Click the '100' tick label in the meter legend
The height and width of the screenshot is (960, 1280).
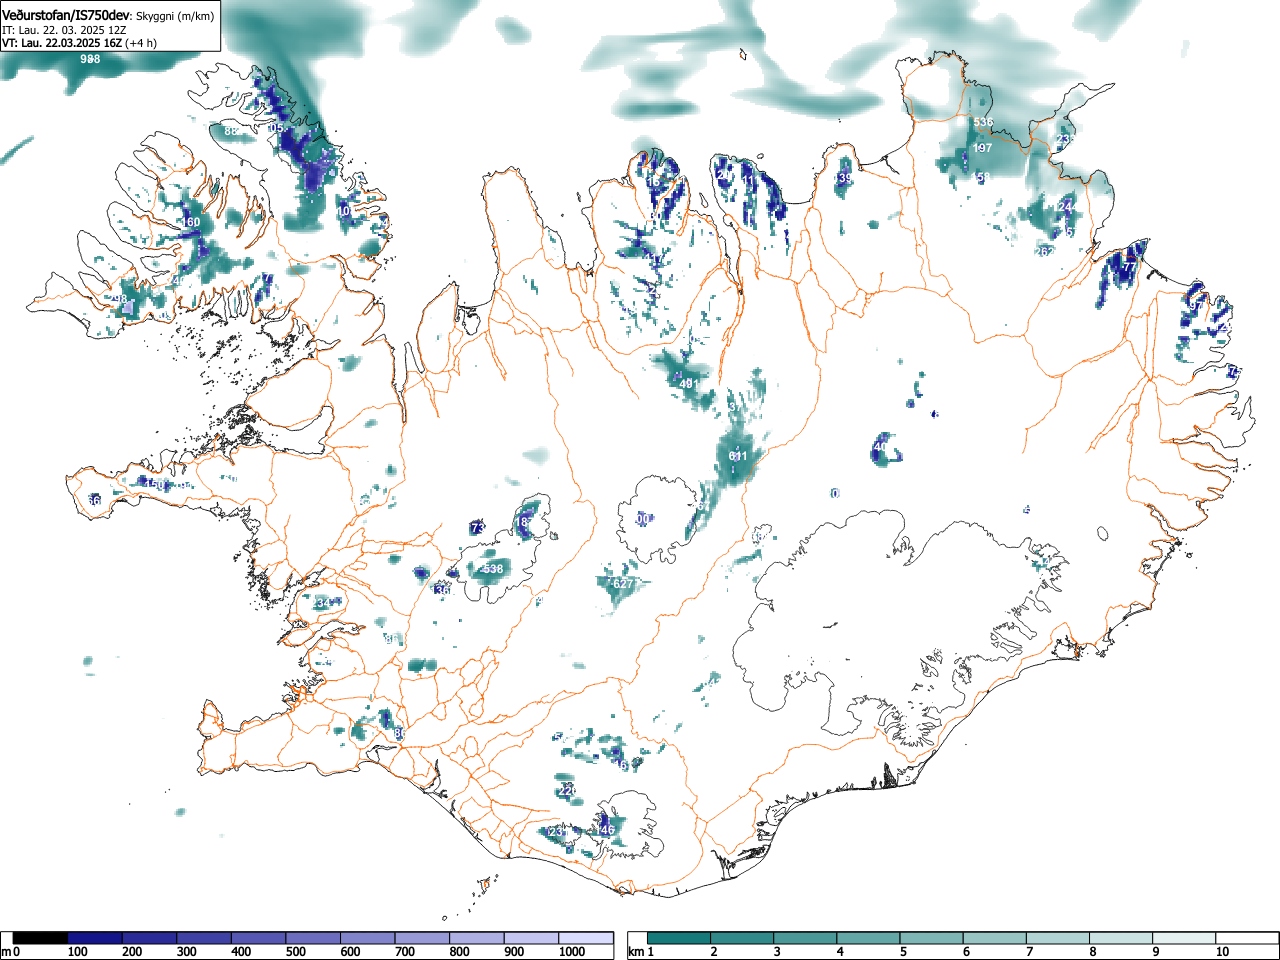(x=77, y=952)
